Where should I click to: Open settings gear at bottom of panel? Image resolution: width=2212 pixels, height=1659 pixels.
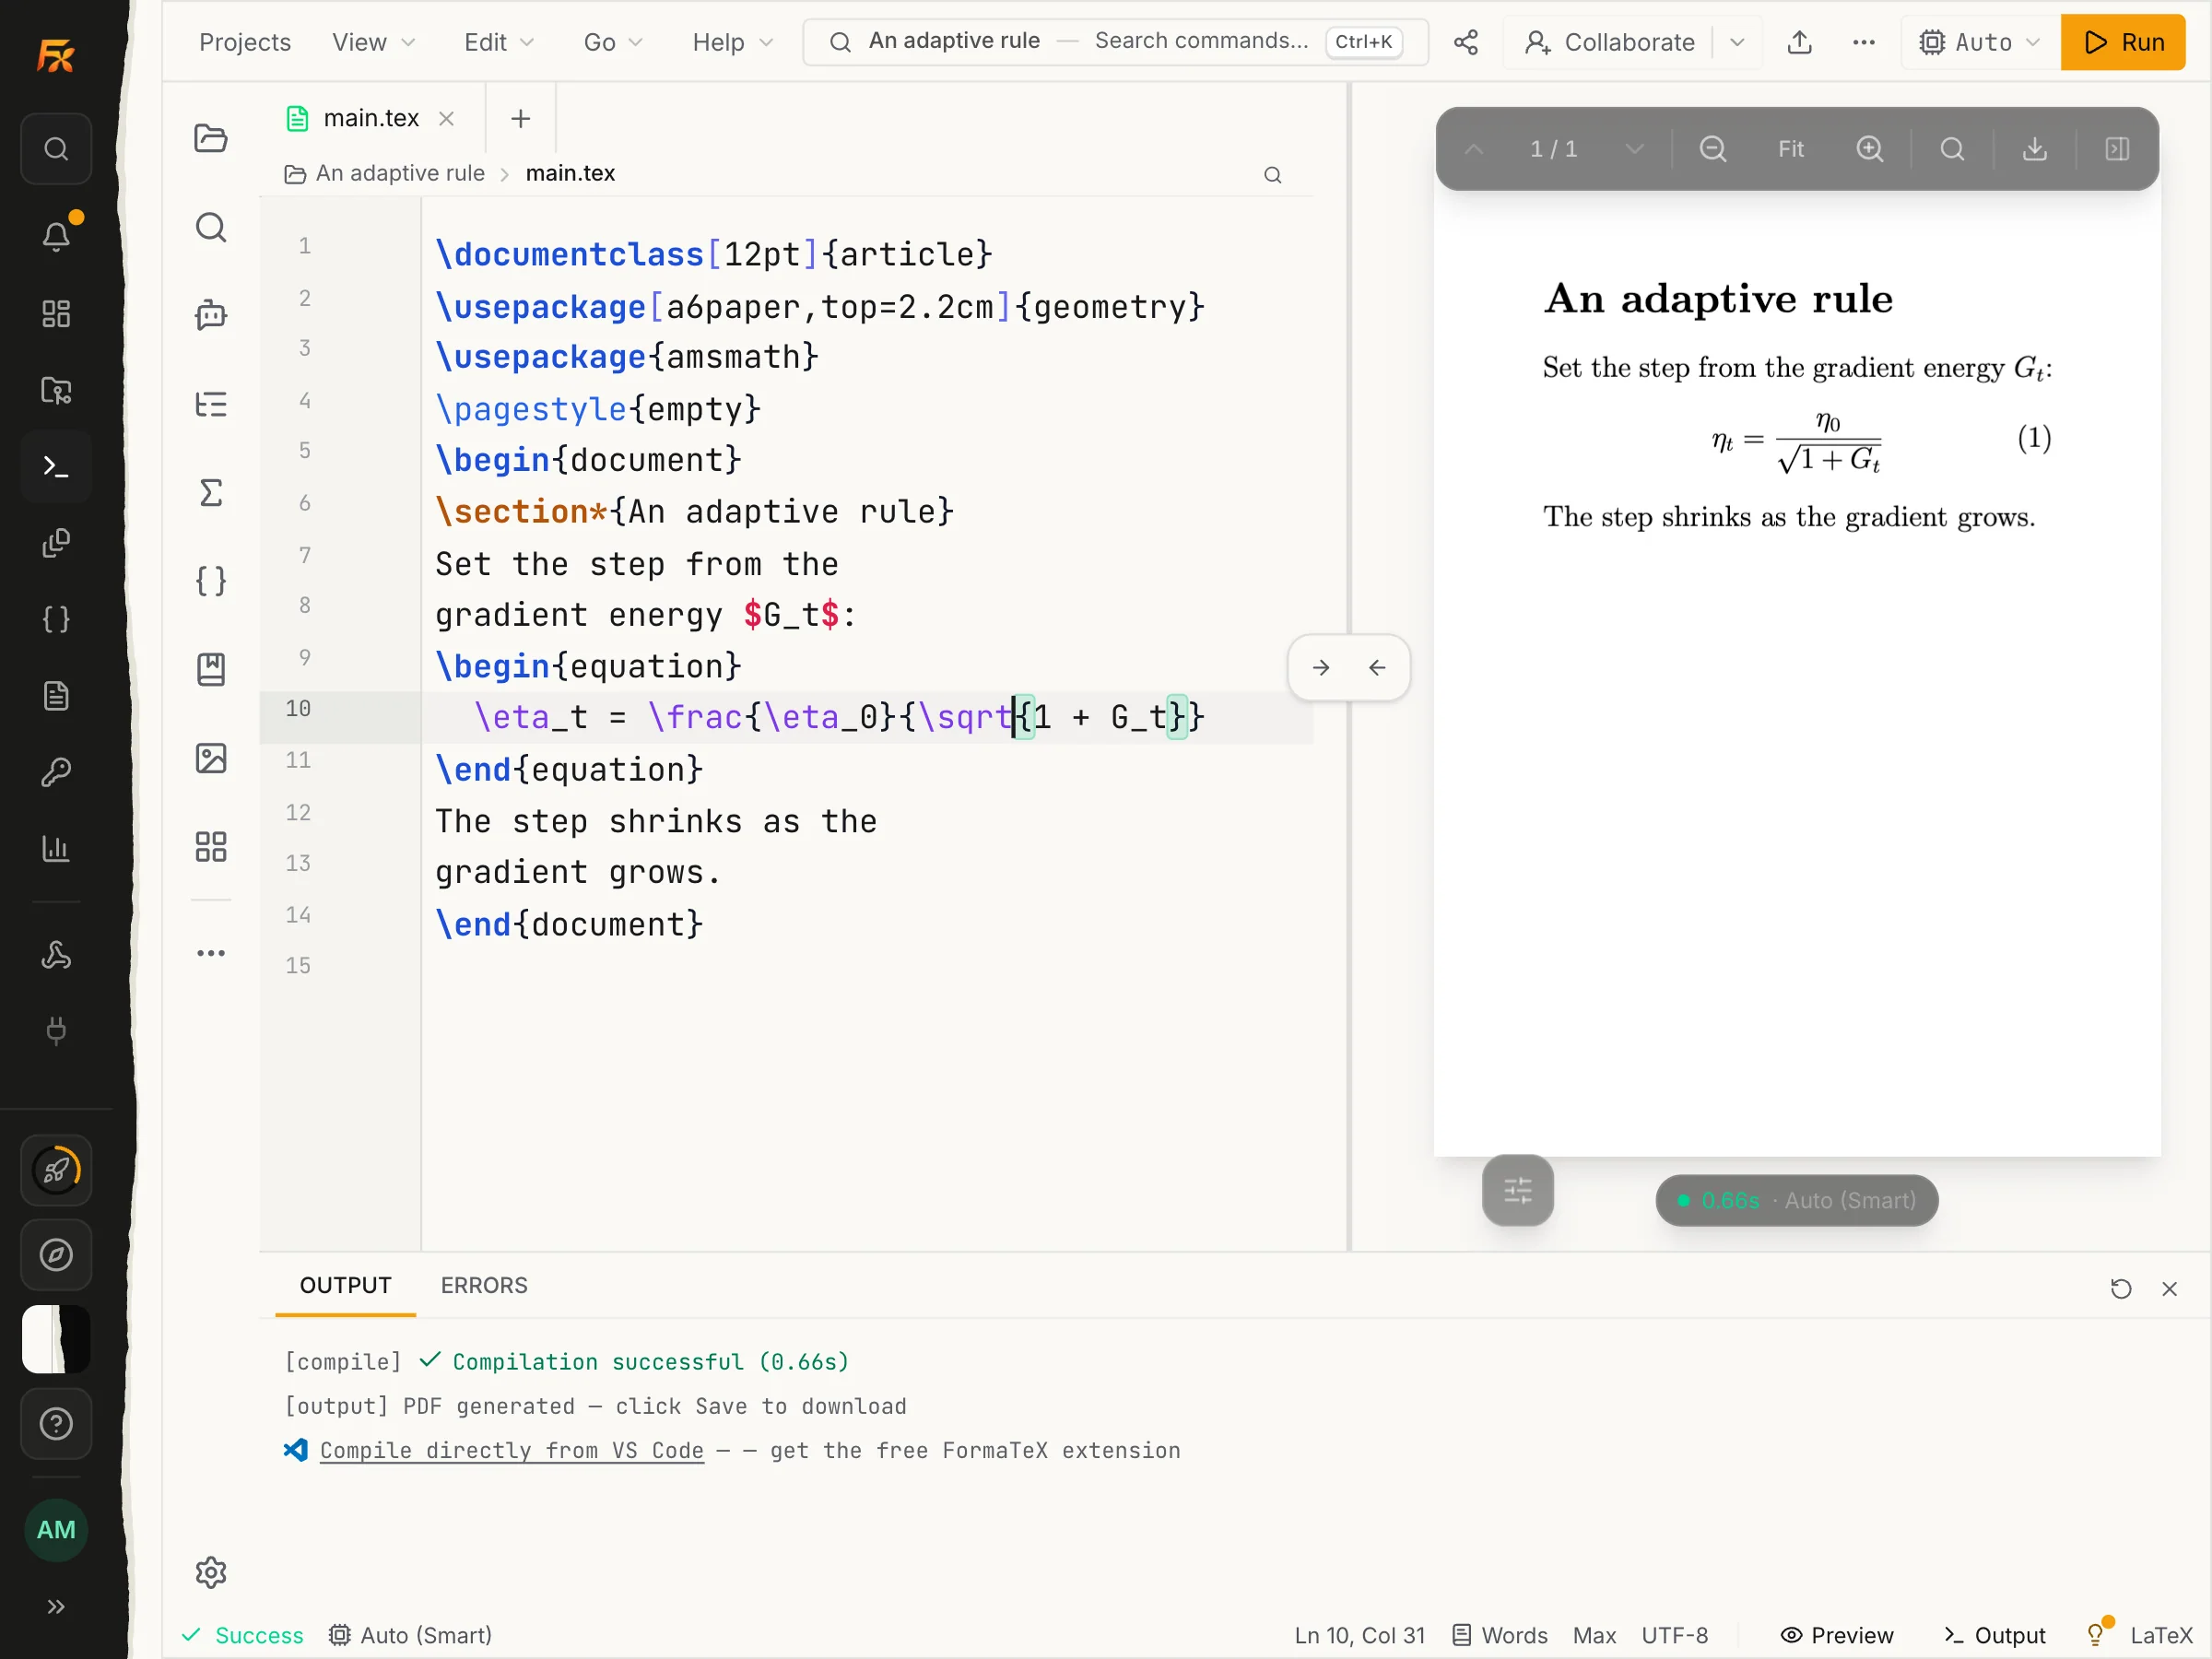coord(210,1572)
